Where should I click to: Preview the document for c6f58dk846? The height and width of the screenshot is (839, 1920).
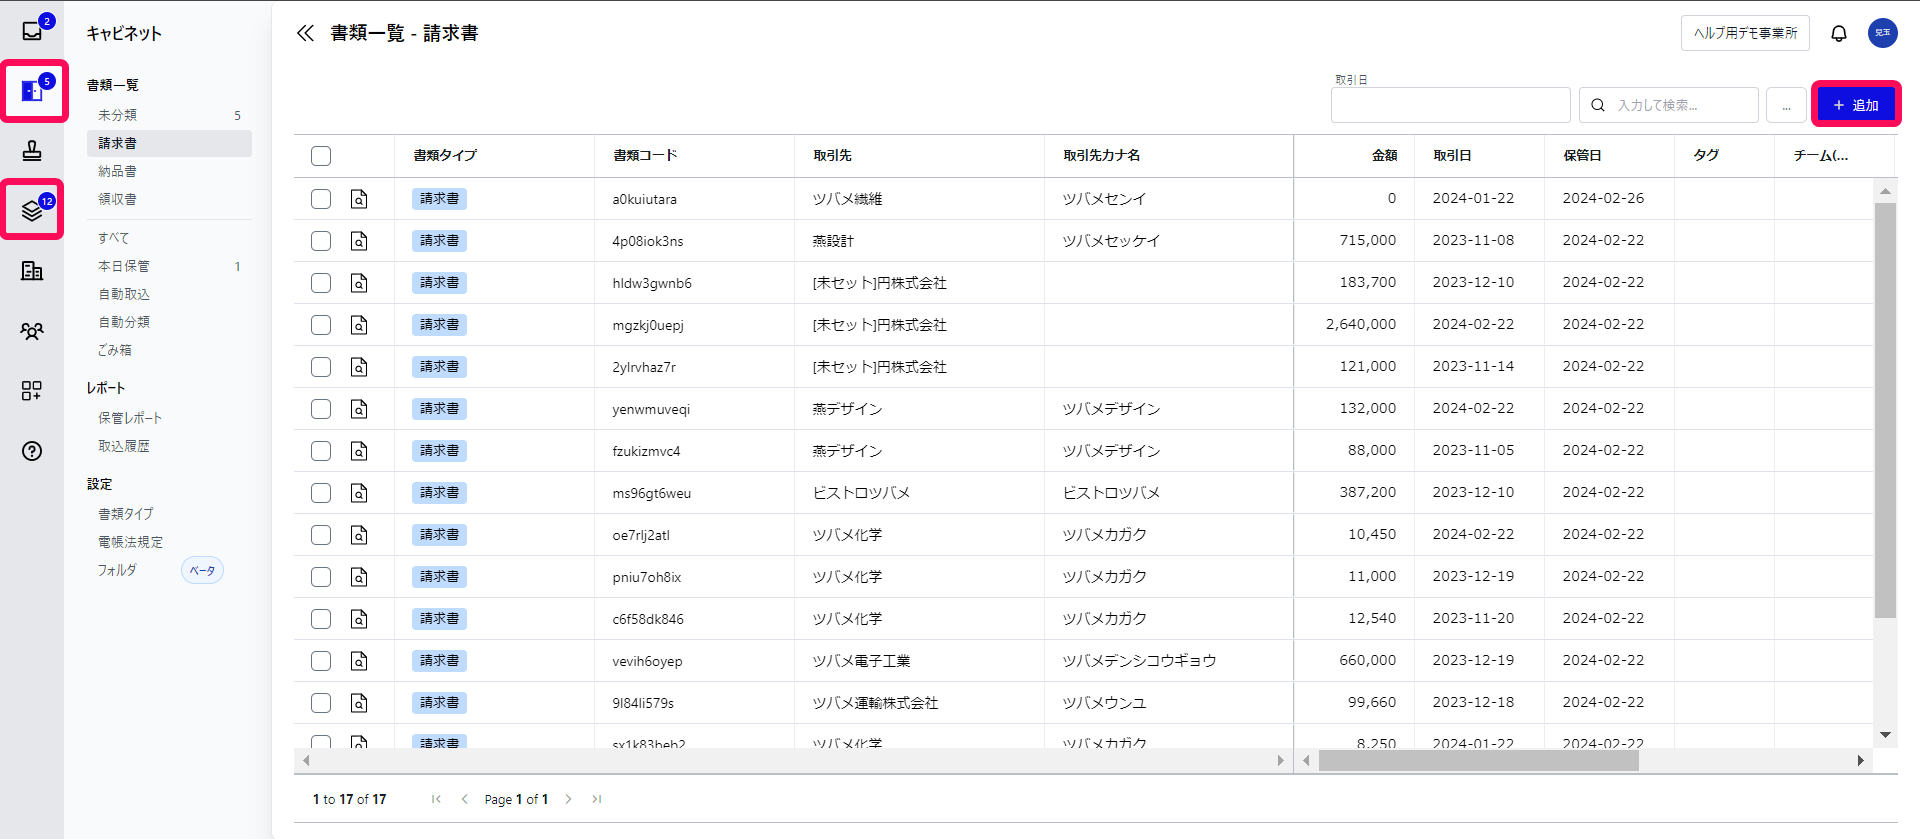359,619
